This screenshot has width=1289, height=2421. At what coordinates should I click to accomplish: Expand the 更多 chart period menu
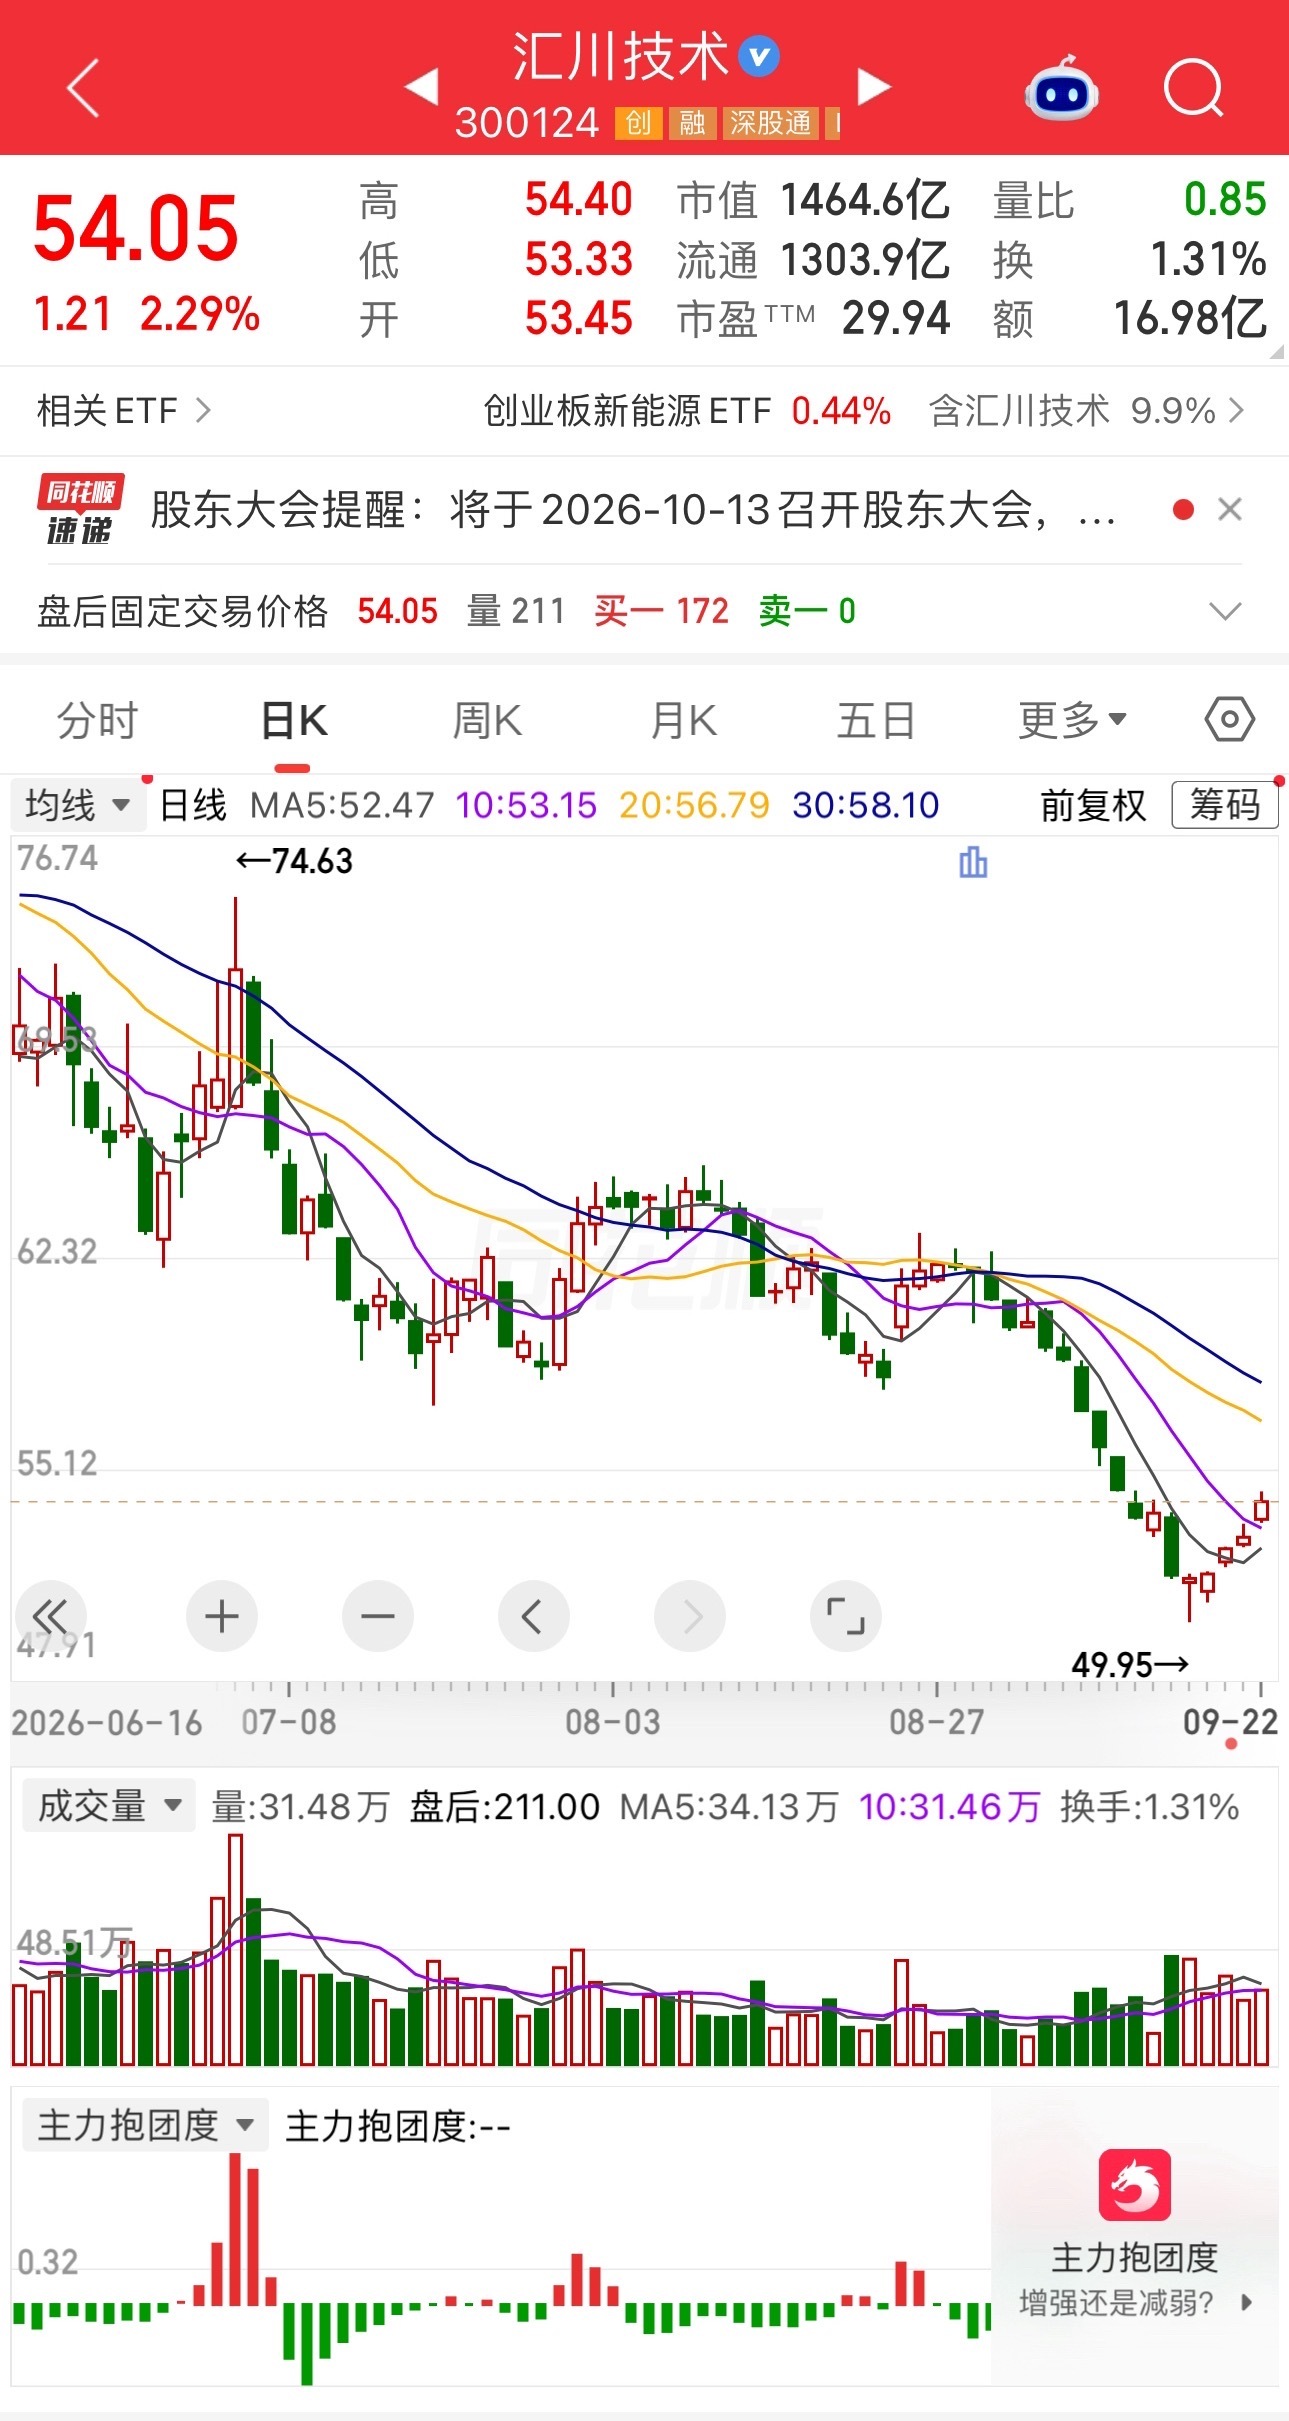point(1072,720)
